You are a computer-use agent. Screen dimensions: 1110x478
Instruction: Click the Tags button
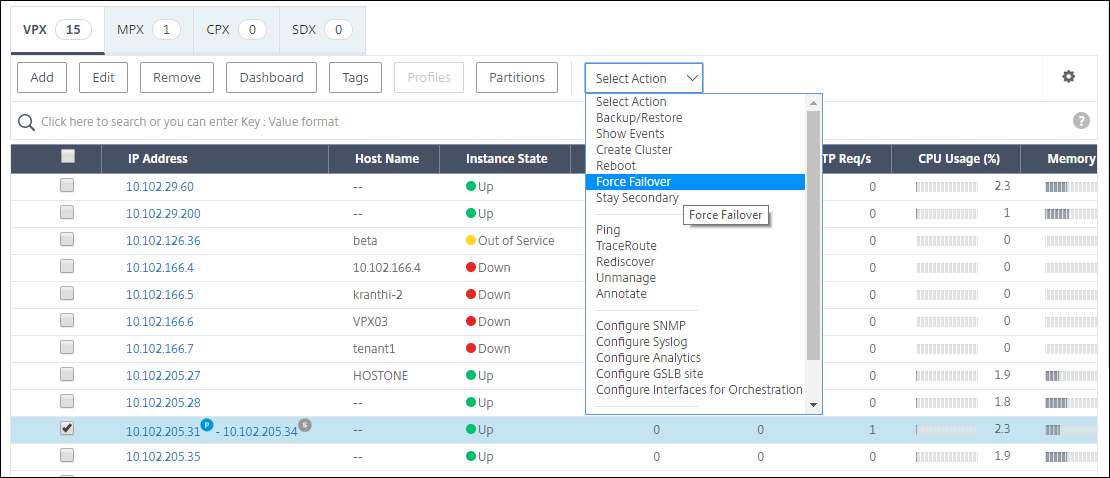click(355, 78)
